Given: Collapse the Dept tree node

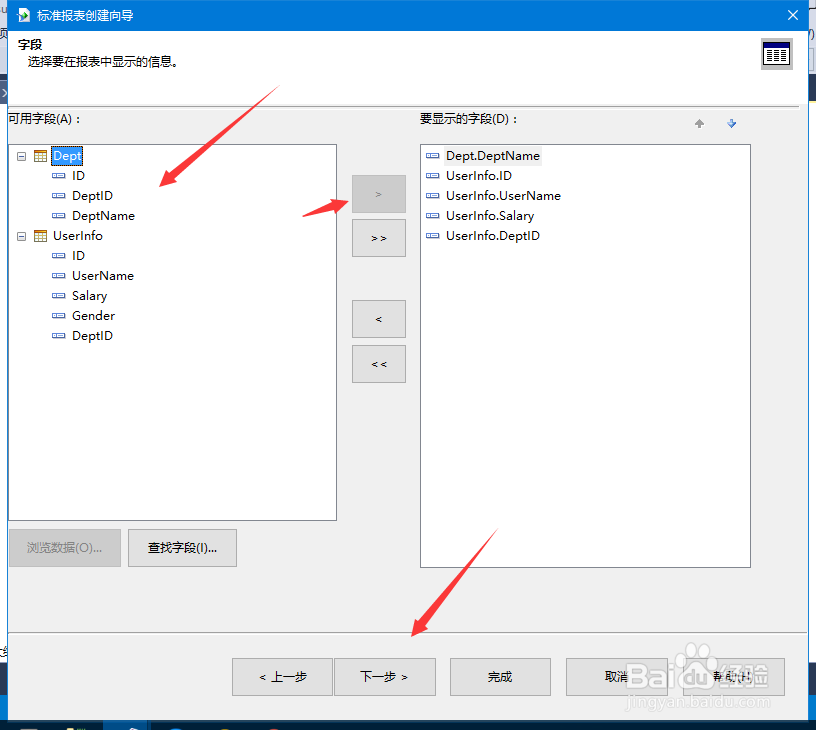Looking at the screenshot, I should click(21, 156).
